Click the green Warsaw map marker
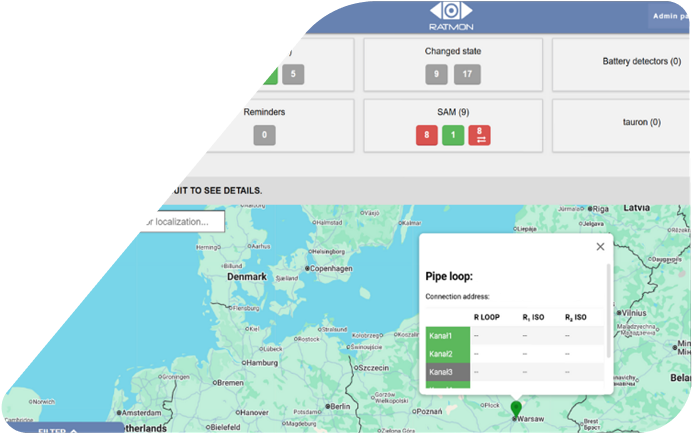692x436 pixels. pos(516,409)
